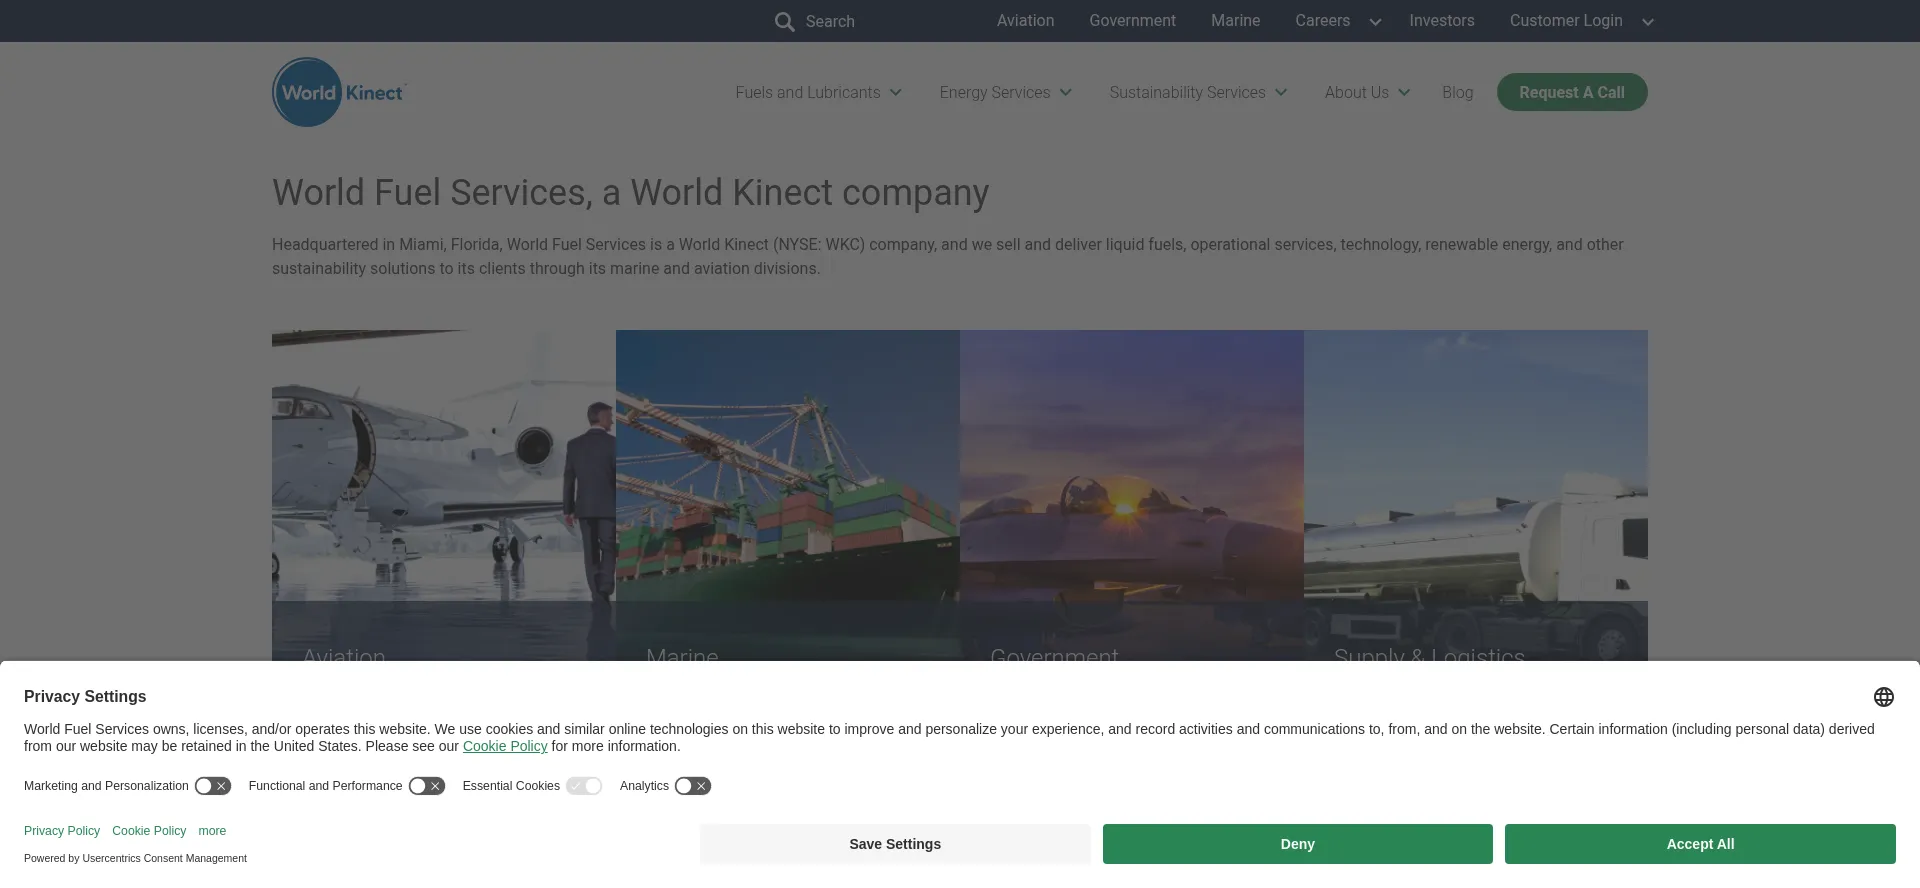Image resolution: width=1920 pixels, height=888 pixels.
Task: Open the Privacy Policy footer link
Action: point(62,831)
